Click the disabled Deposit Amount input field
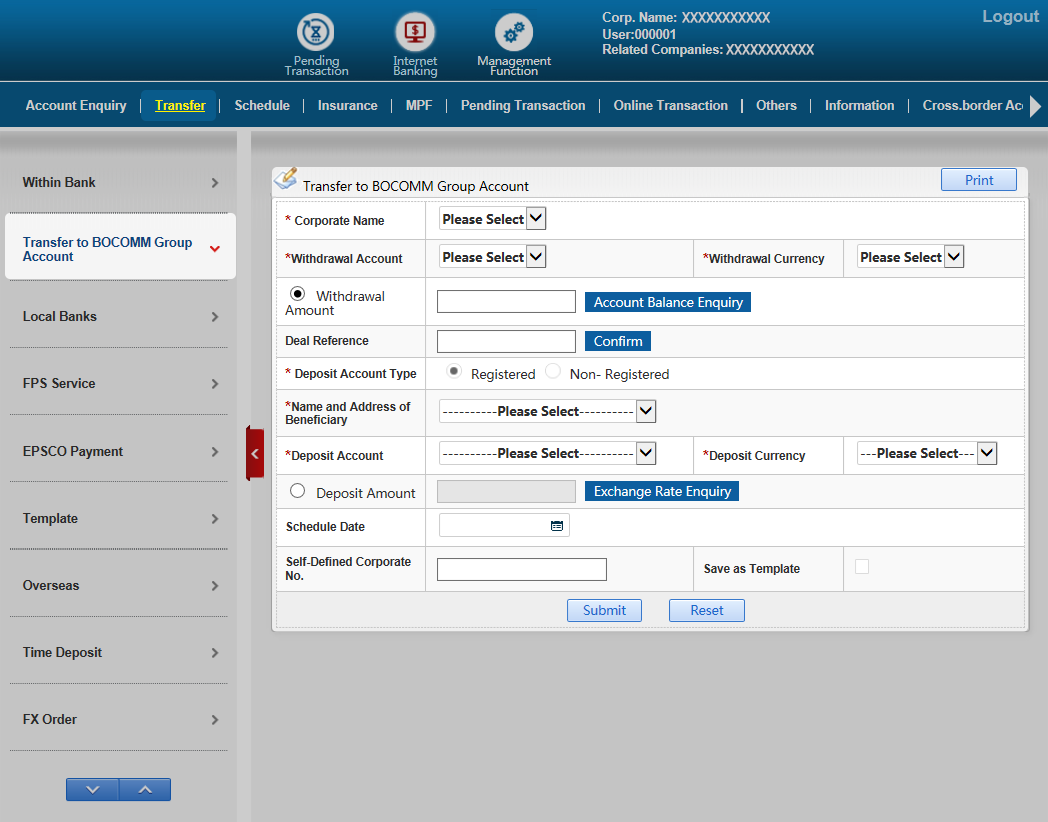The image size is (1048, 822). [x=506, y=491]
